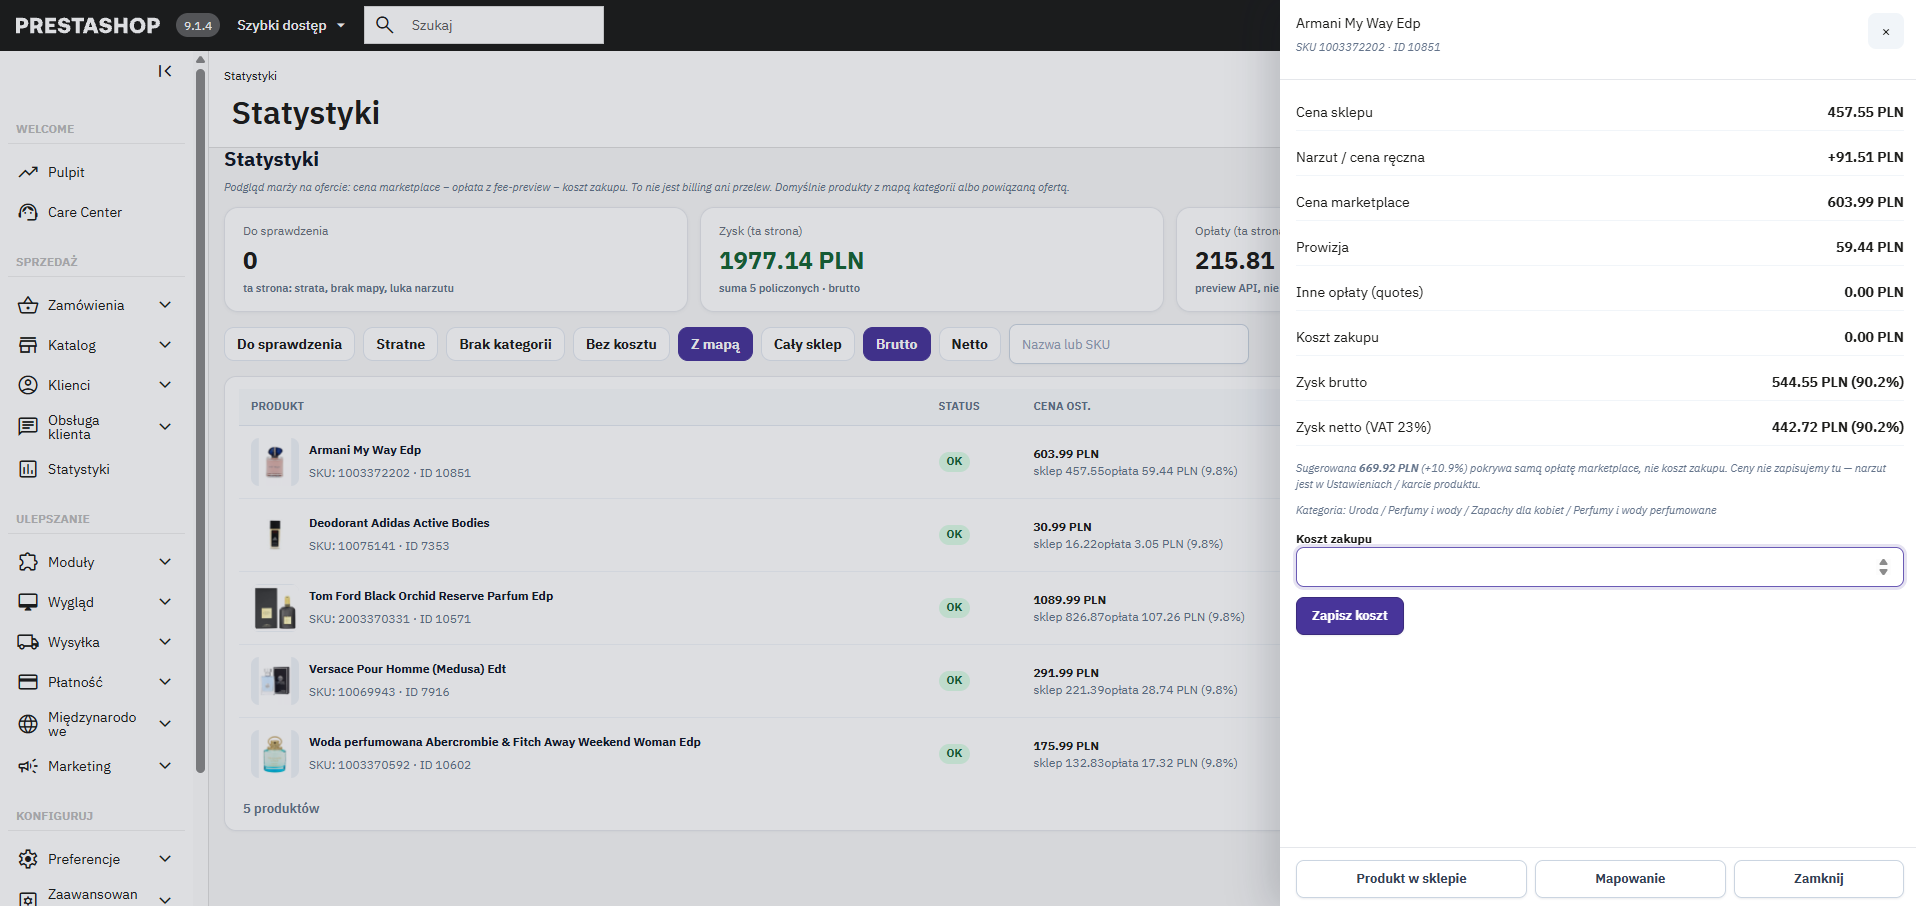The width and height of the screenshot is (1916, 906).
Task: Select the Marketing megaphone icon
Action: pyautogui.click(x=28, y=766)
